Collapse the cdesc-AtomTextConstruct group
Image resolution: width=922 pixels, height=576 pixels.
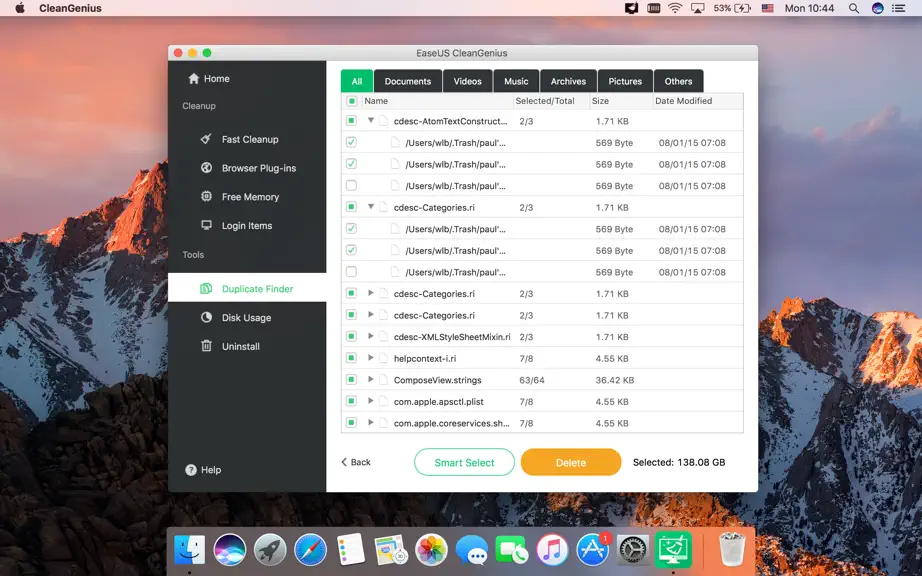(371, 120)
